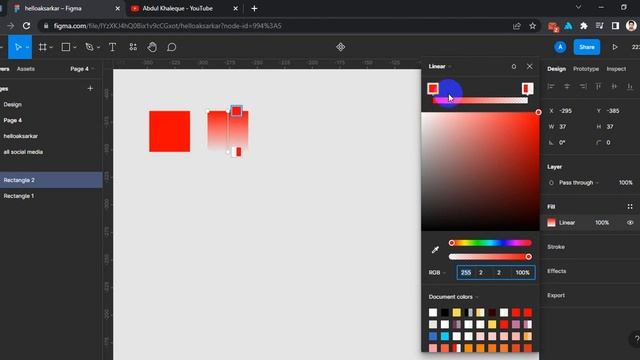The image size is (640, 360).
Task: Align left alignment icon
Action: click(551, 86)
